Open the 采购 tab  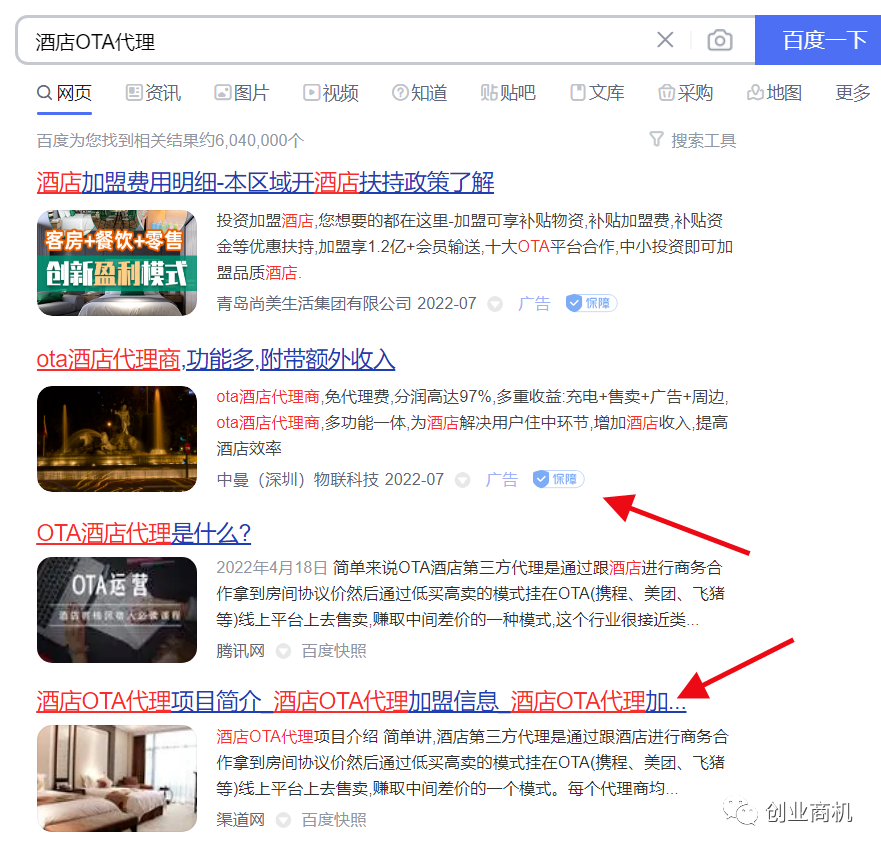pyautogui.click(x=685, y=93)
